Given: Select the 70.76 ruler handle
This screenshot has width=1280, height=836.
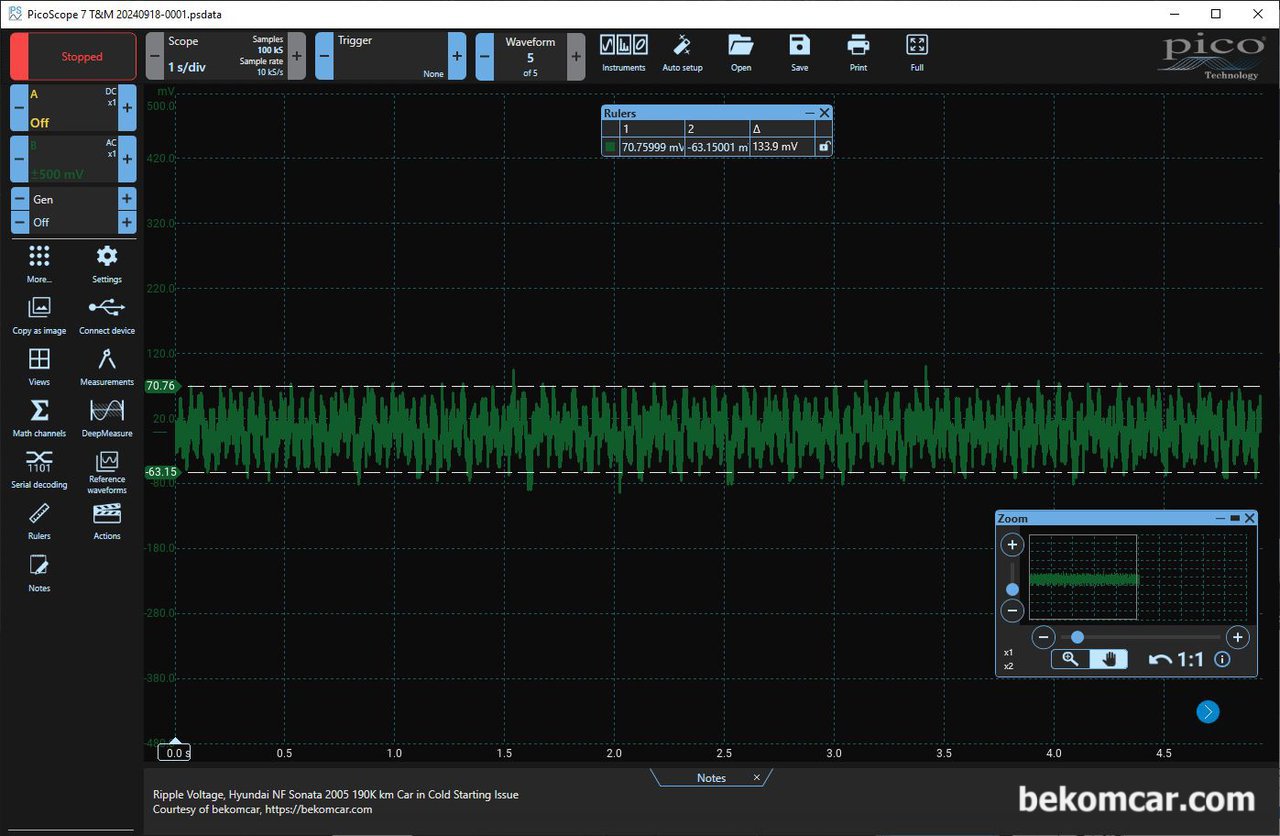Looking at the screenshot, I should [x=160, y=386].
